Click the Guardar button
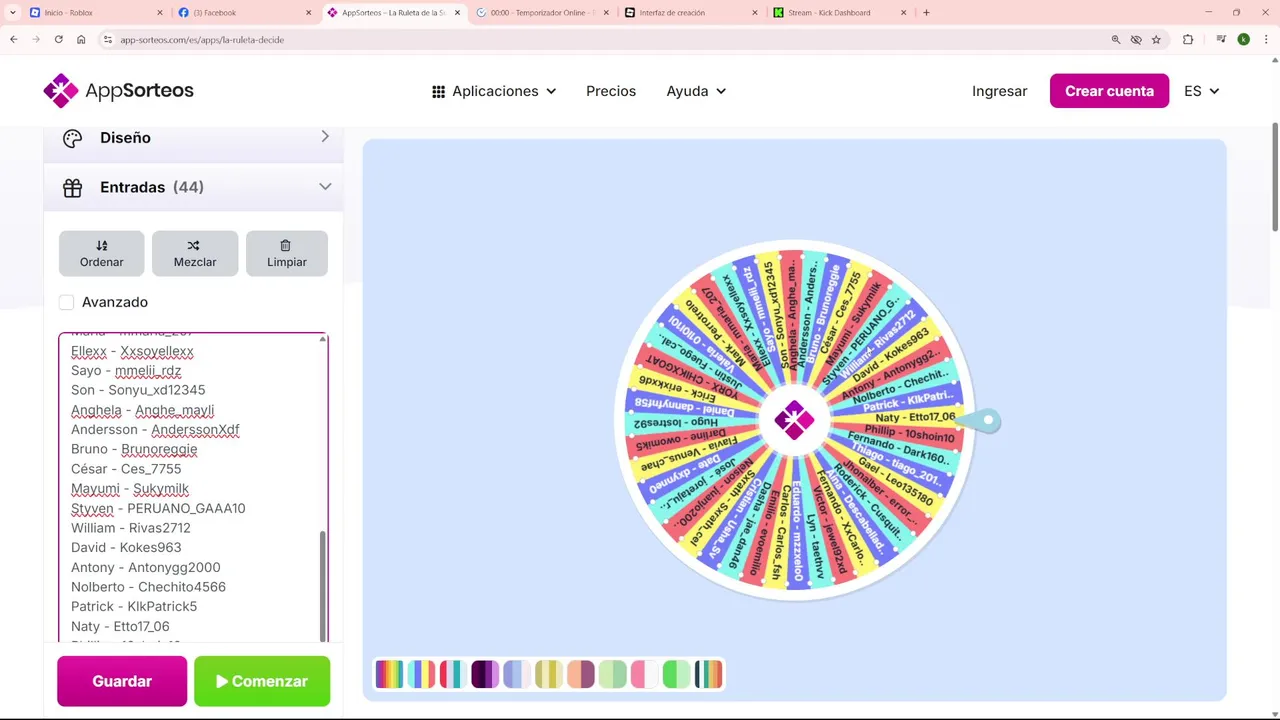This screenshot has width=1280, height=720. (x=122, y=681)
